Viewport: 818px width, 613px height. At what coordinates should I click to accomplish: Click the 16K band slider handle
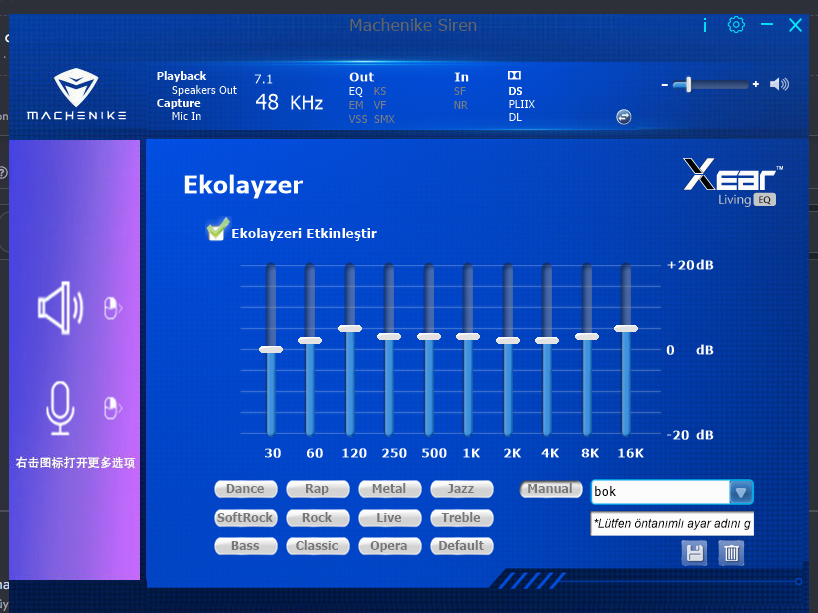[626, 328]
